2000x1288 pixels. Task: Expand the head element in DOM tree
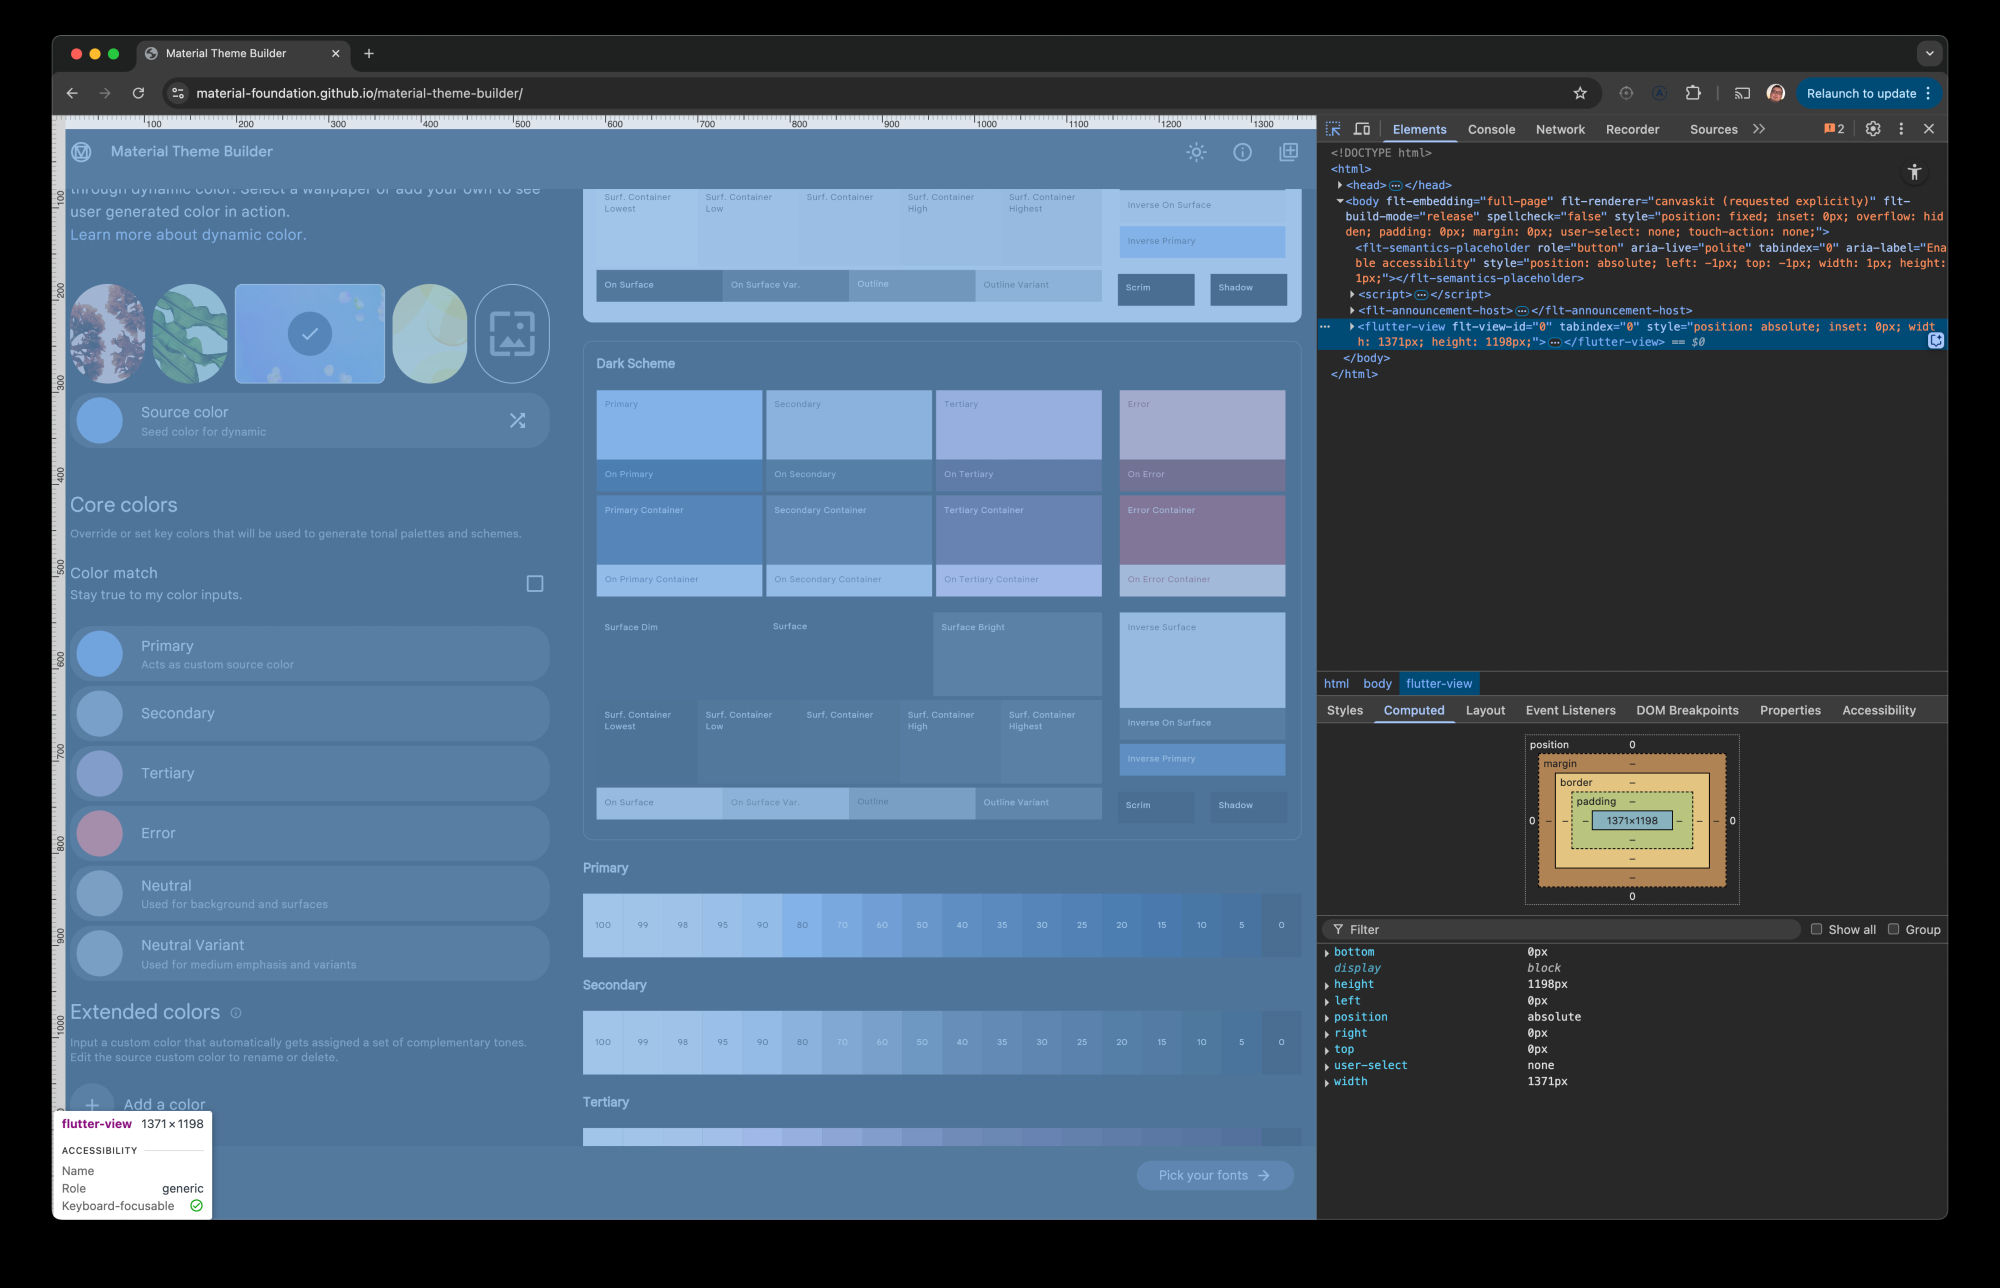[1340, 185]
